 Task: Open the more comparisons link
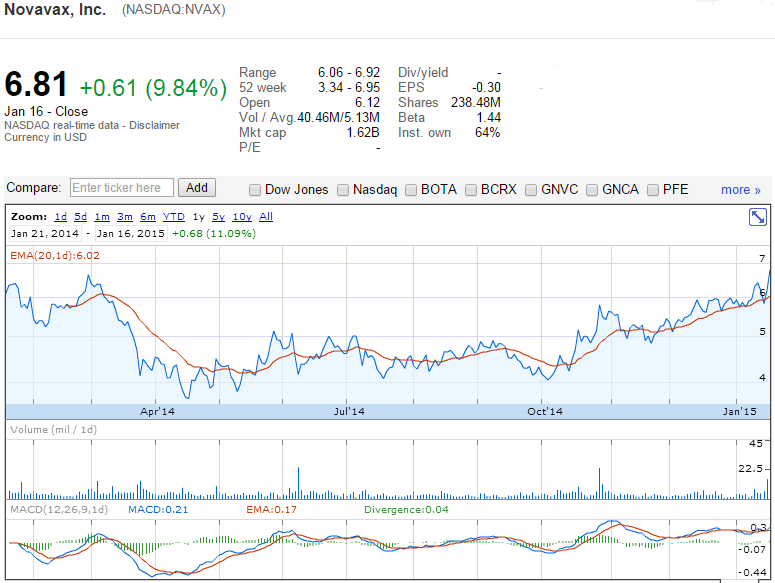(x=740, y=190)
